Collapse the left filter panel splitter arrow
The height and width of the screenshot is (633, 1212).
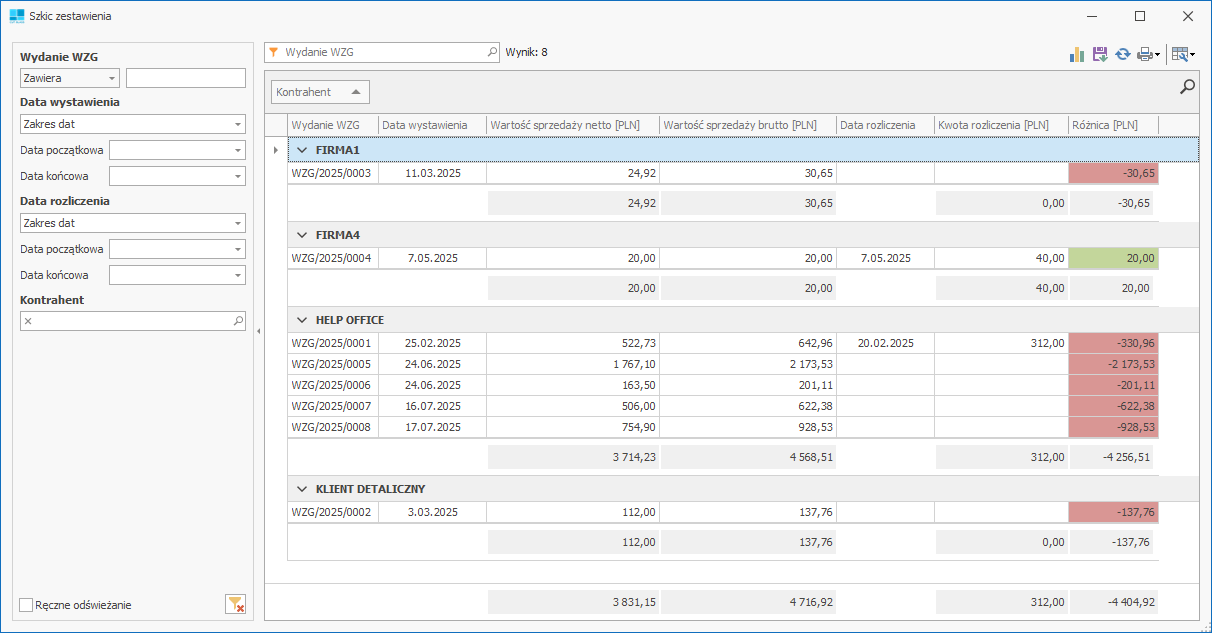coord(258,331)
